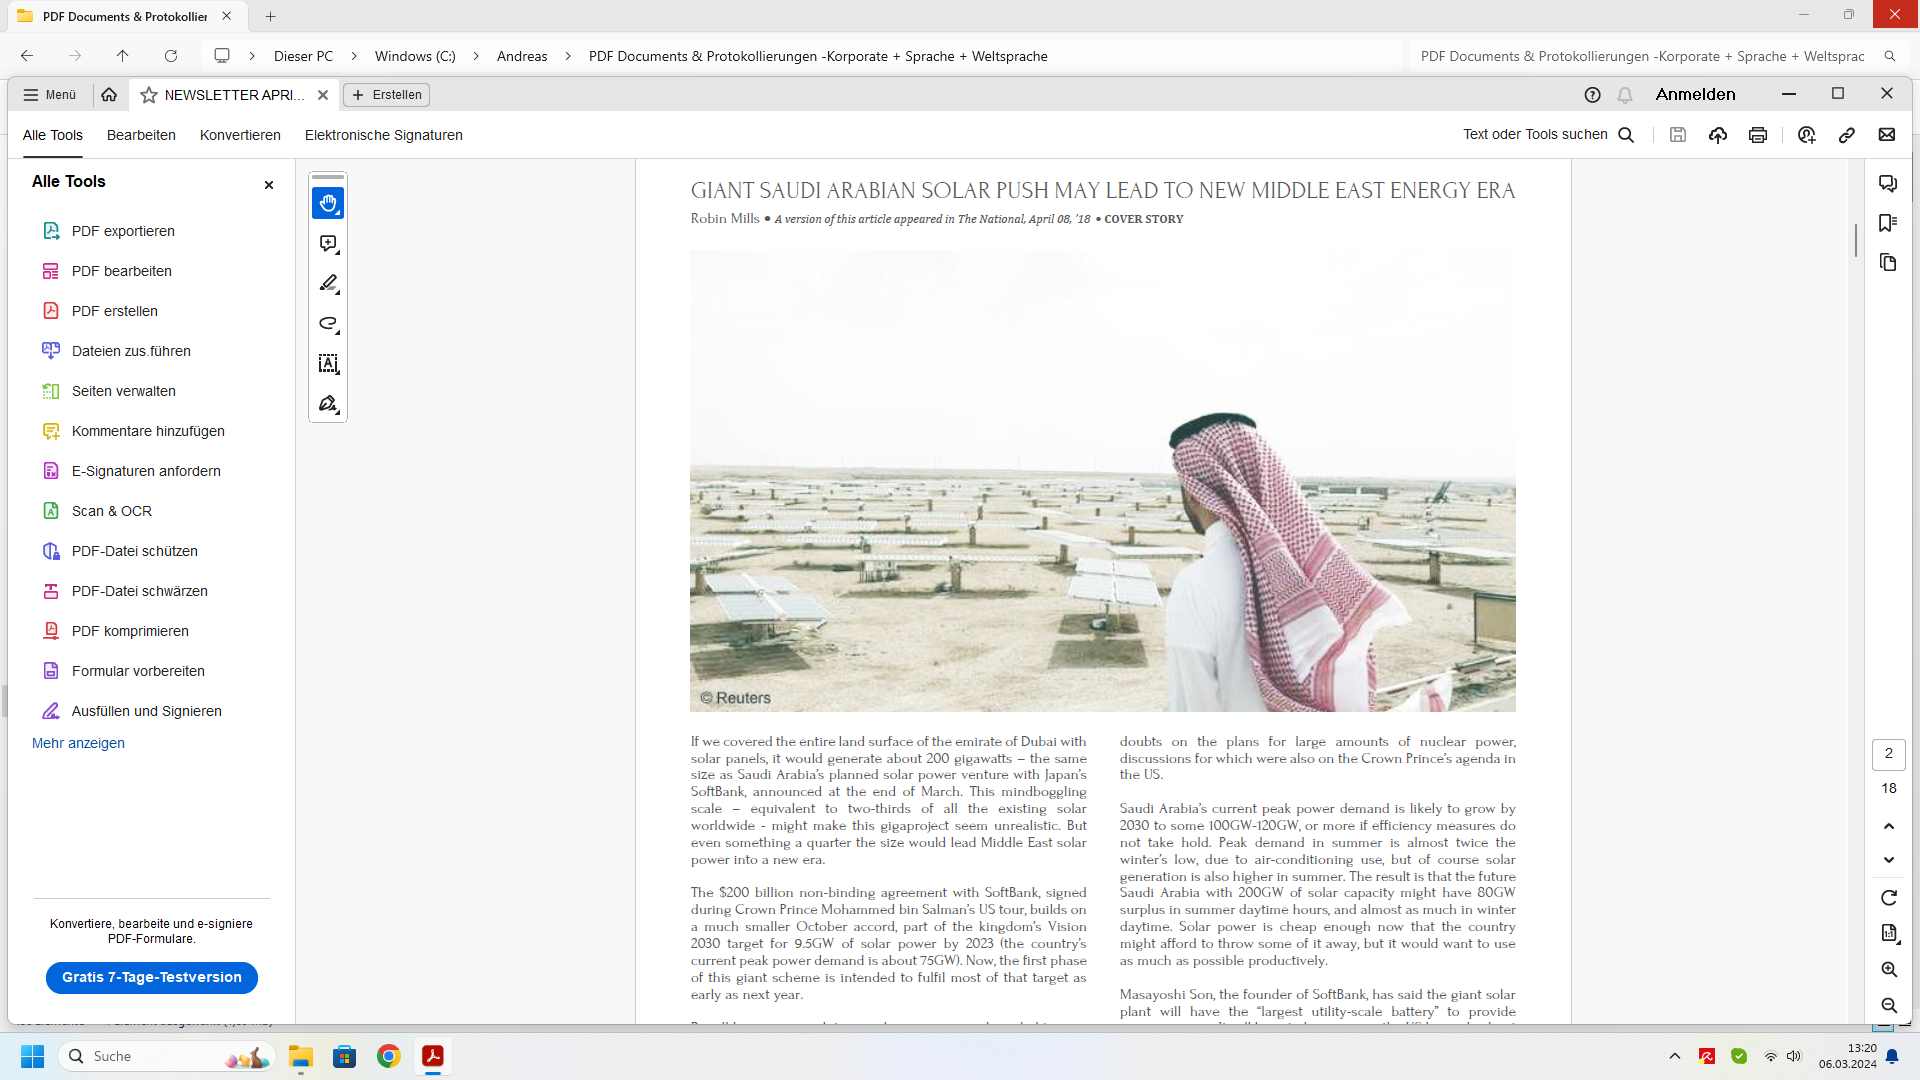
Task: Start the Gratis 7-Tage-Testversion
Action: (152, 977)
